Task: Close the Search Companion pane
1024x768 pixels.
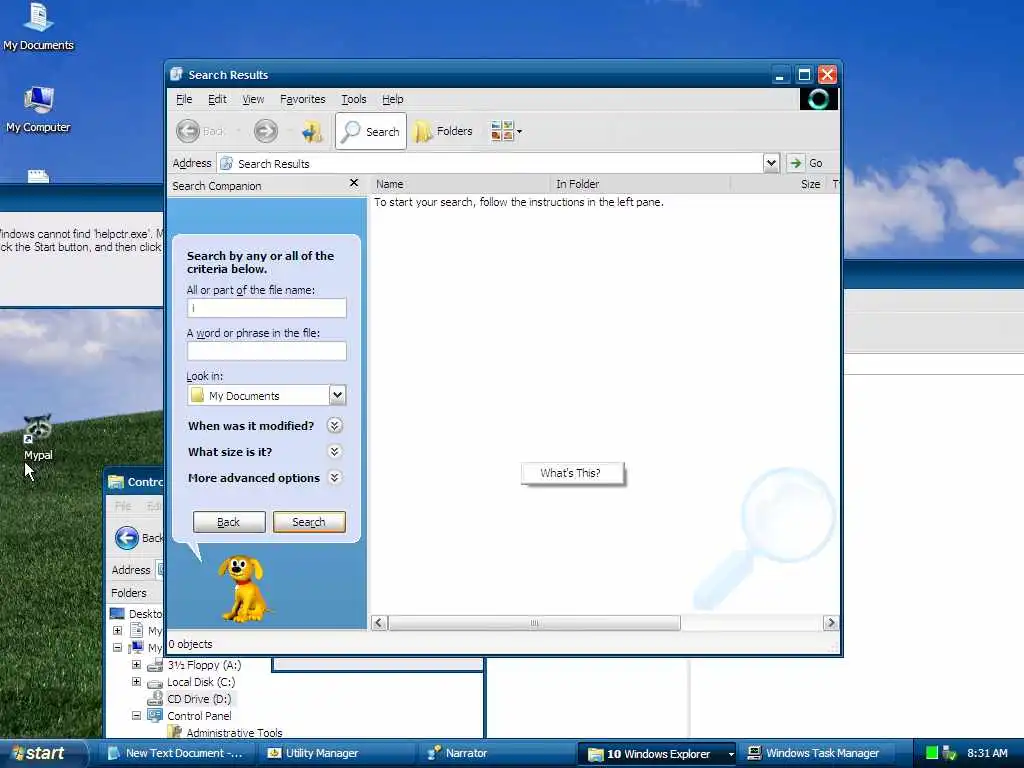Action: coord(354,183)
